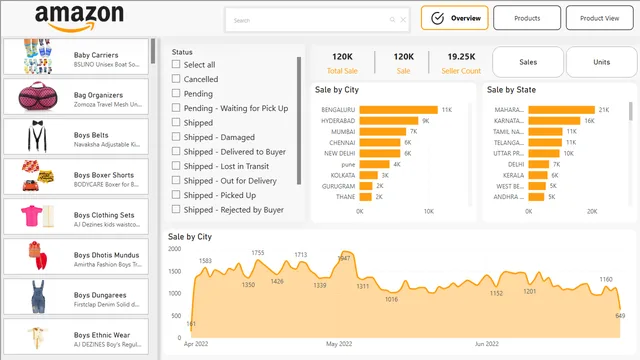Click the Jun 2022 axis label
This screenshot has width=640, height=360.
click(487, 344)
